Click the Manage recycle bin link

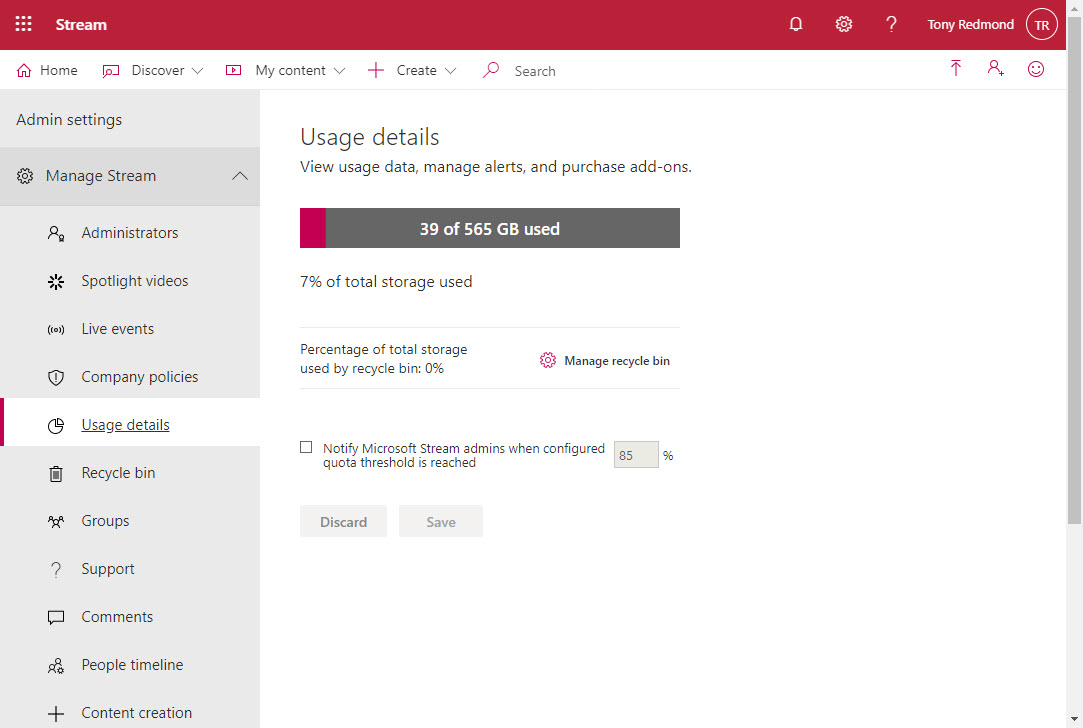coord(617,361)
